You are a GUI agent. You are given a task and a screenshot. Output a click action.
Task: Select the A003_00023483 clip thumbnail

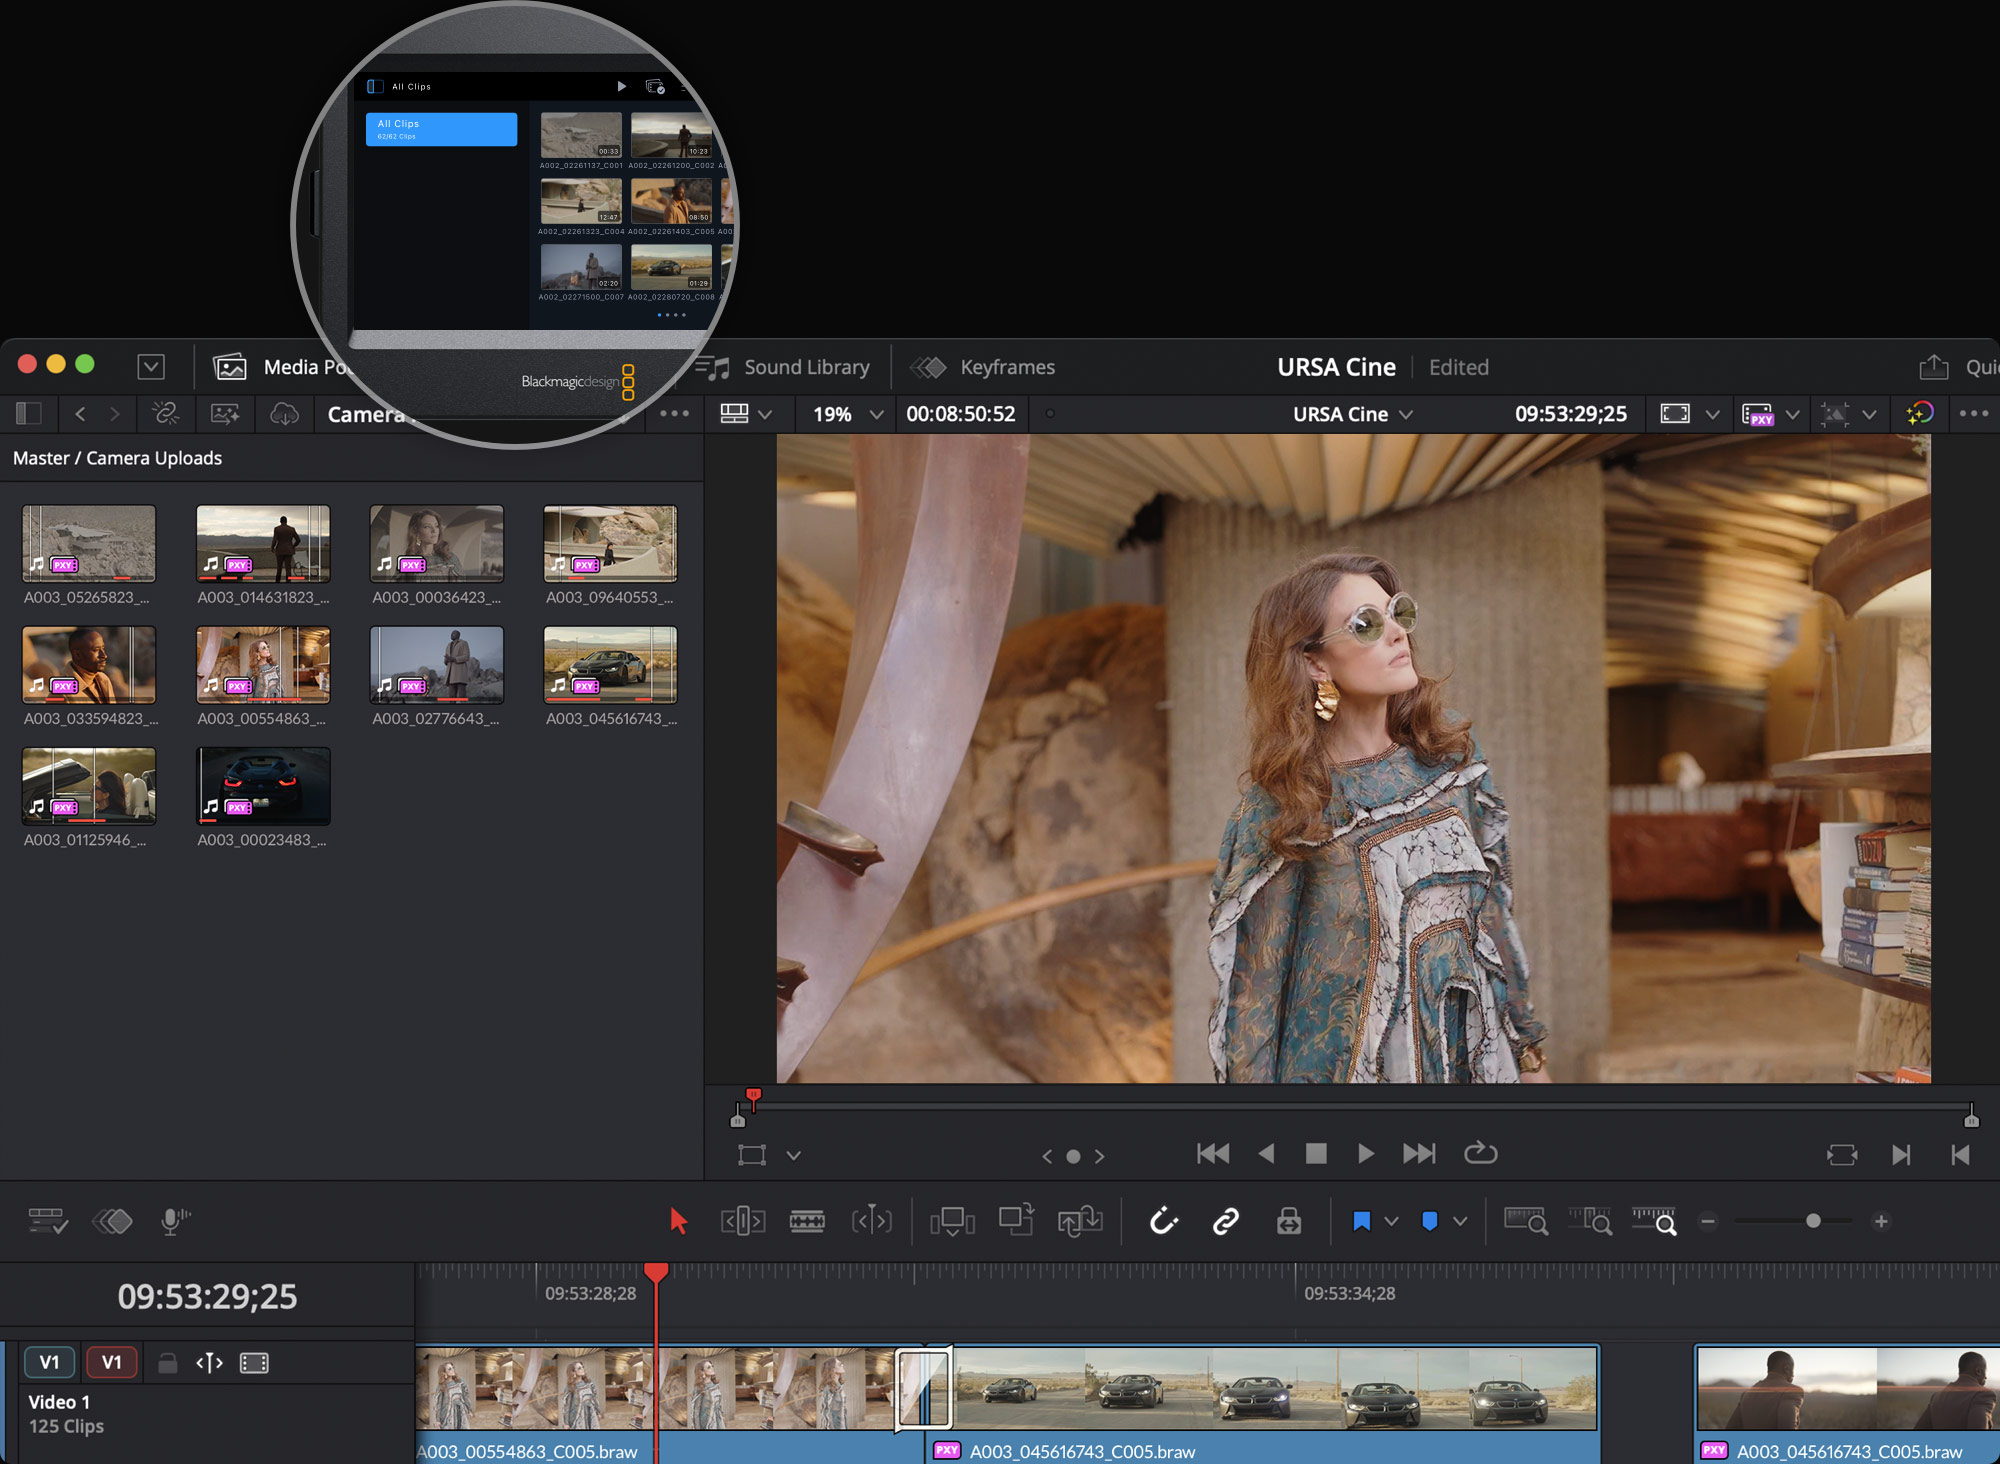point(263,786)
